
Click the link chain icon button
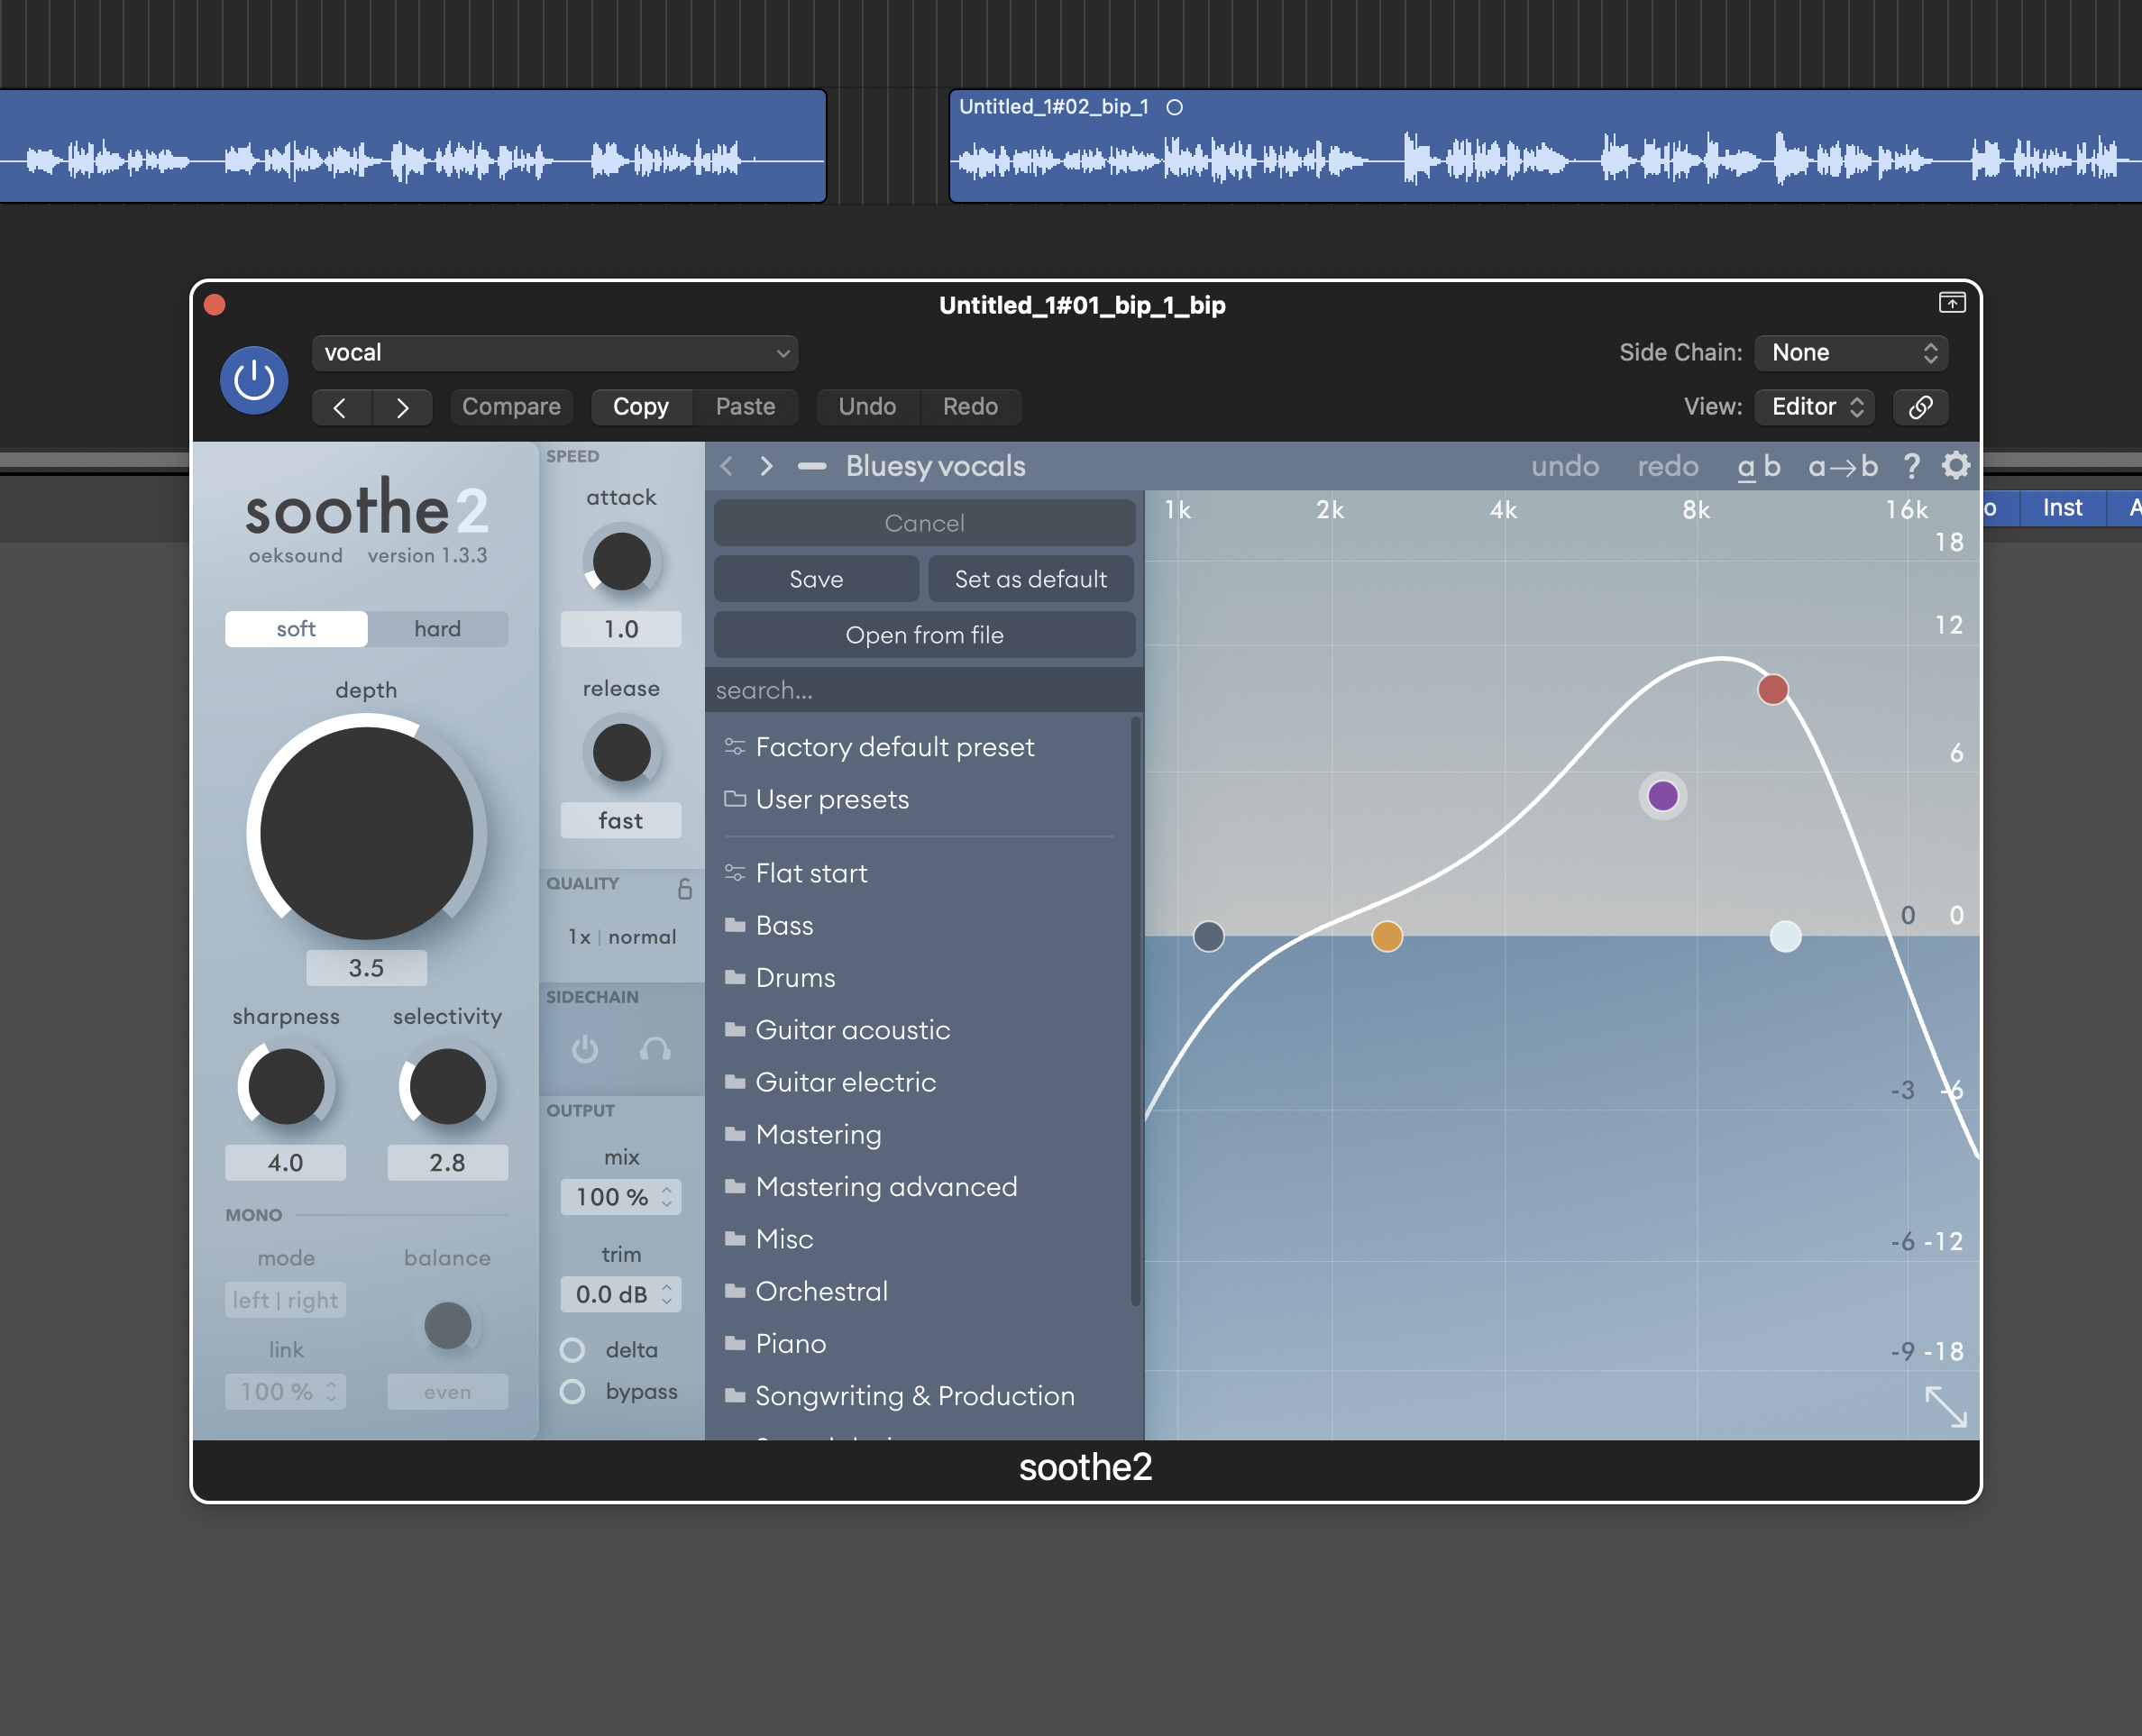pos(1920,407)
